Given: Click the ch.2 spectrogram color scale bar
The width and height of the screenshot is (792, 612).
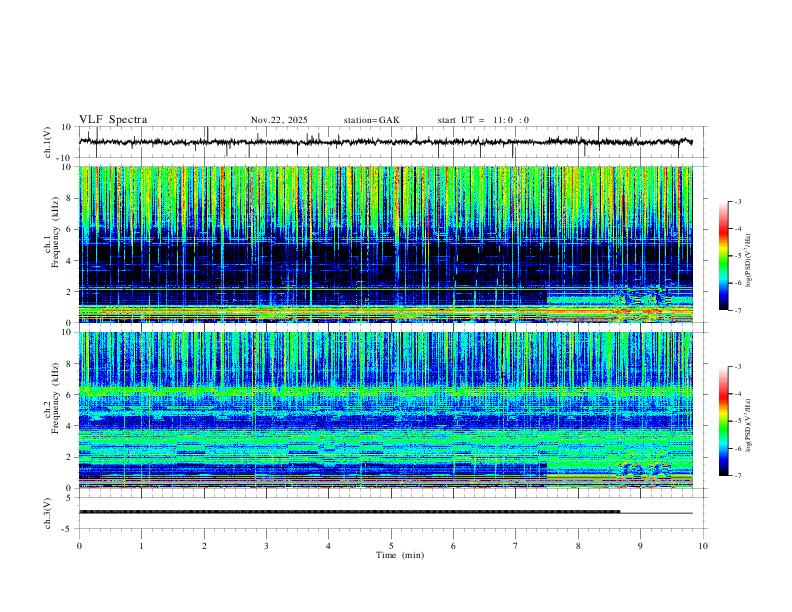Looking at the screenshot, I should pos(724,421).
